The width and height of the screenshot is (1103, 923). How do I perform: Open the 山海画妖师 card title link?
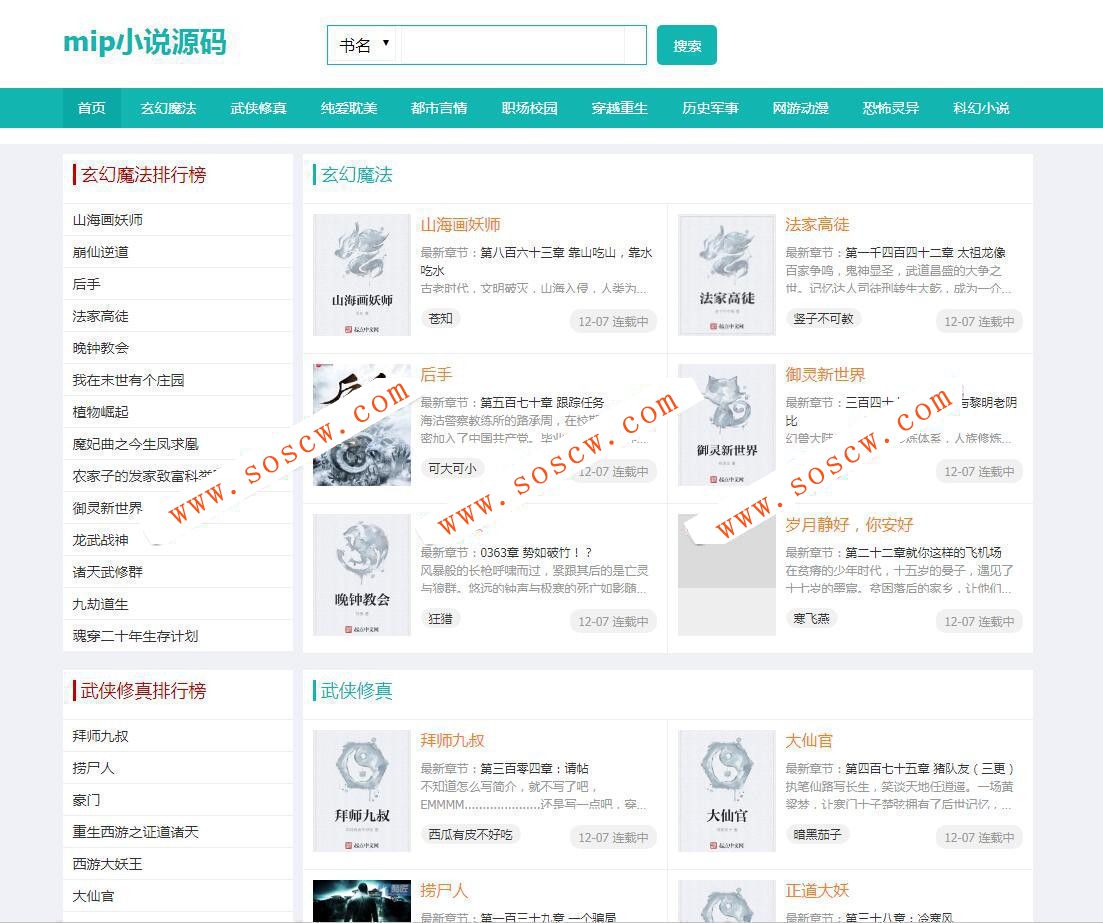[460, 225]
